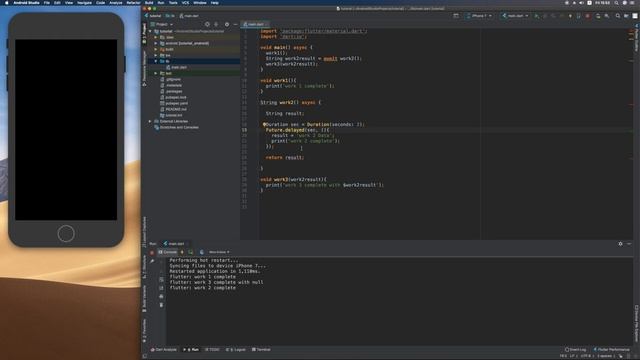Screen dimensions: 640x360
Task: Expand the build folder in project tree
Action: (156, 49)
